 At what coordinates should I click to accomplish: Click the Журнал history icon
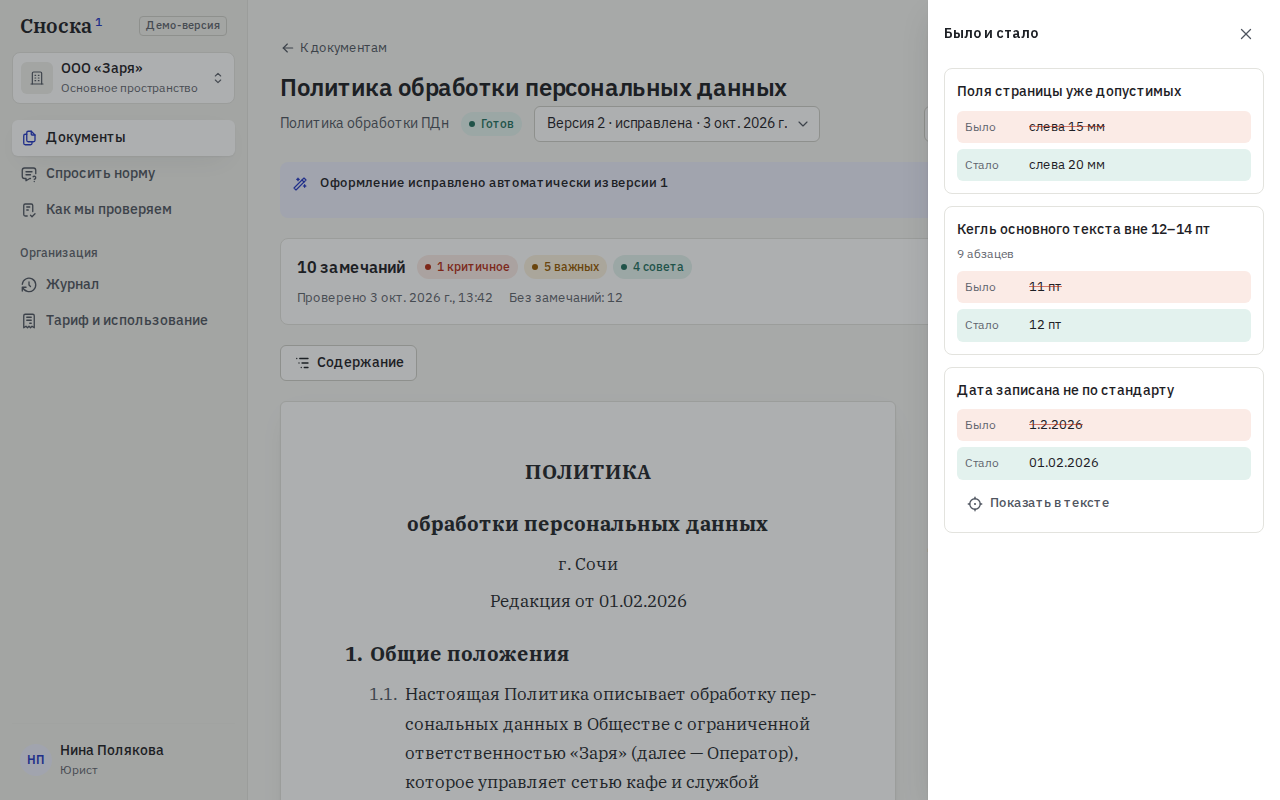[29, 285]
